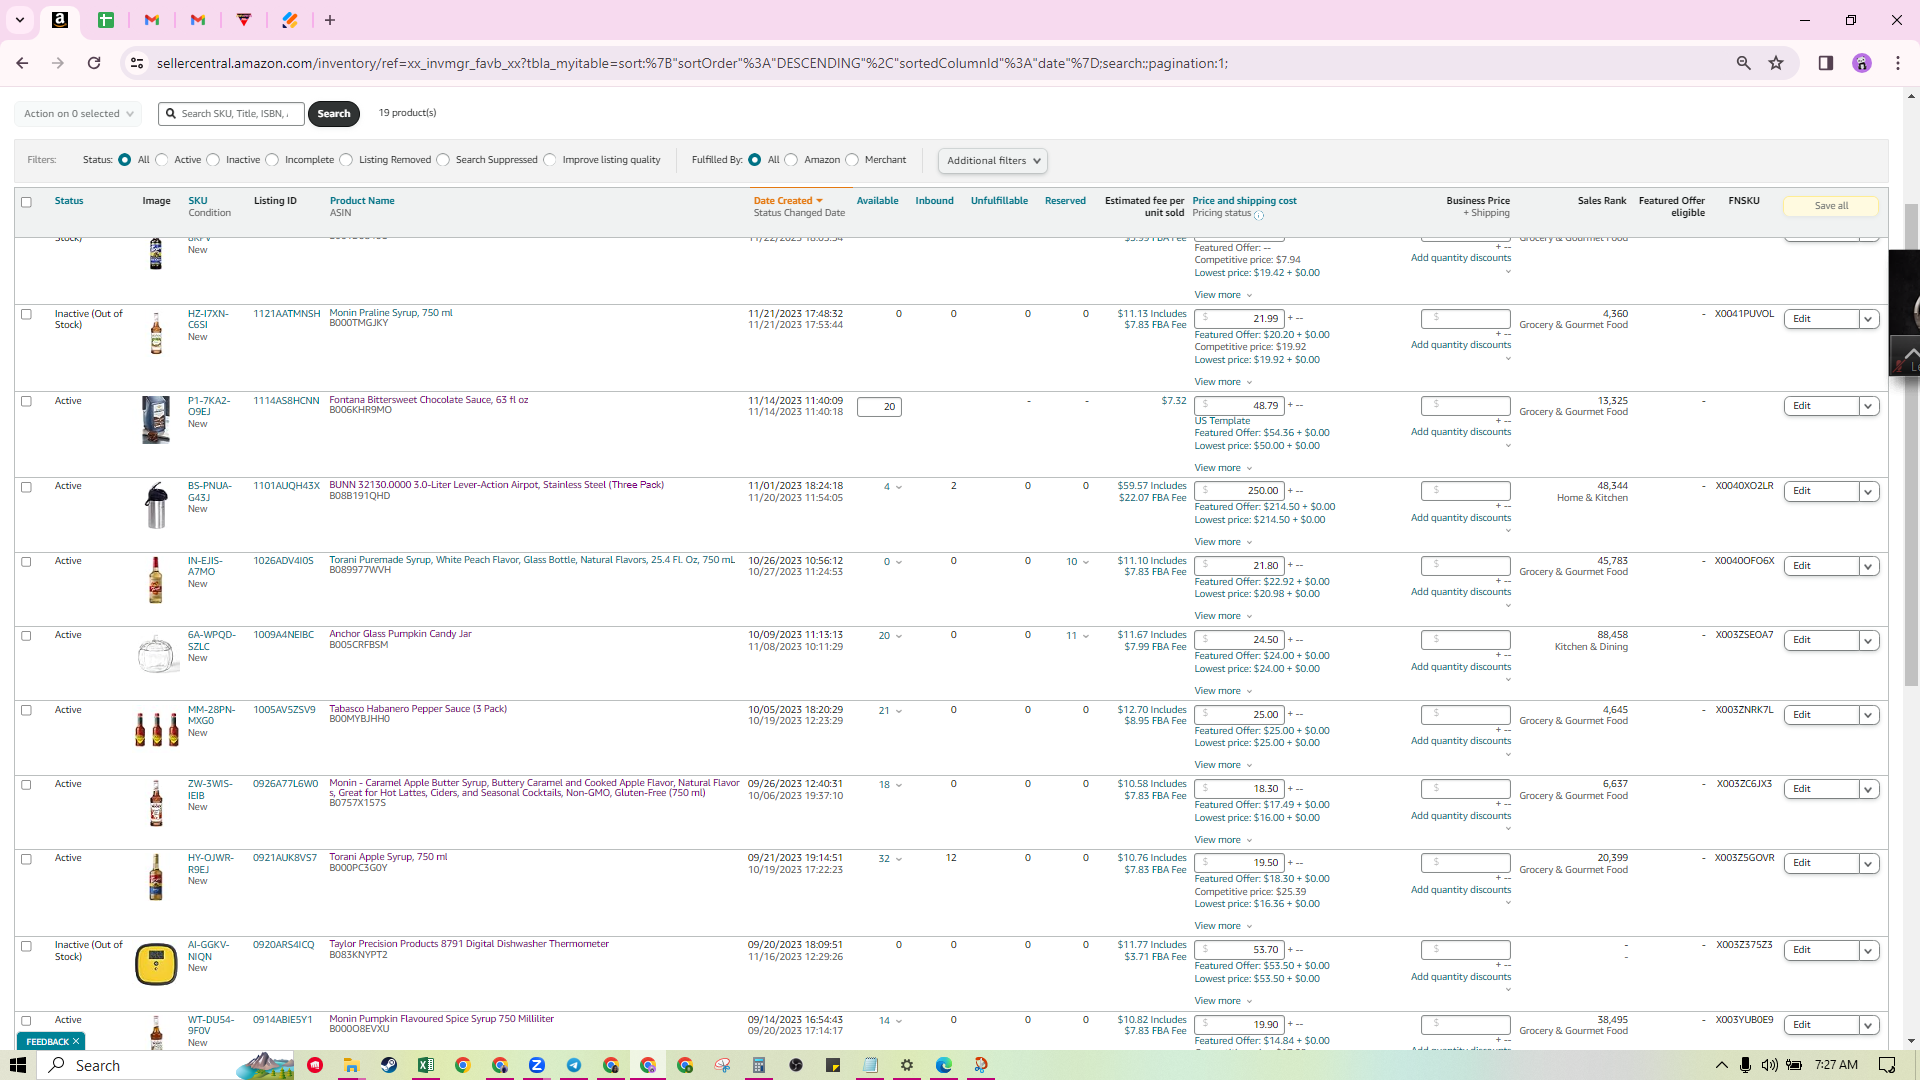
Task: Bookmark this page with the star icon
Action: click(x=1776, y=63)
